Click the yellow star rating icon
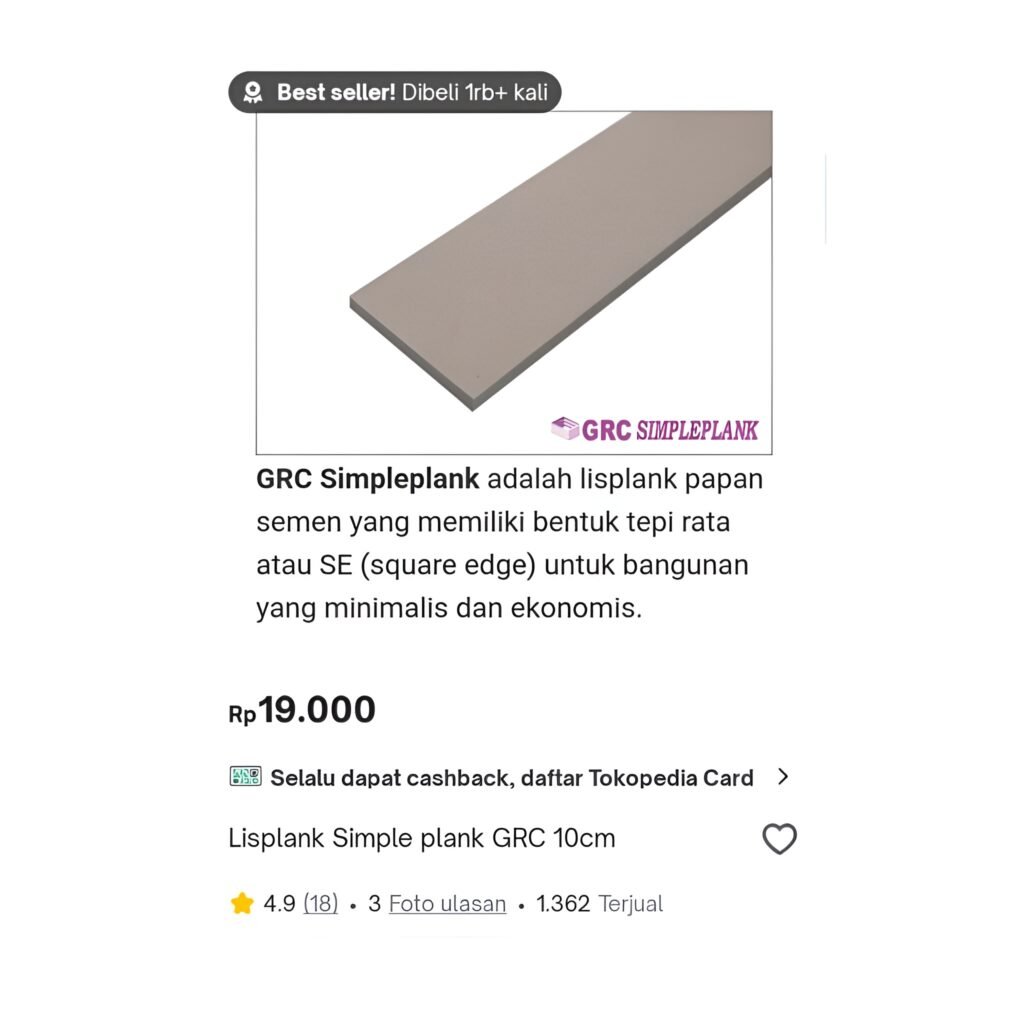Viewport: 1024px width, 1024px height. (242, 903)
